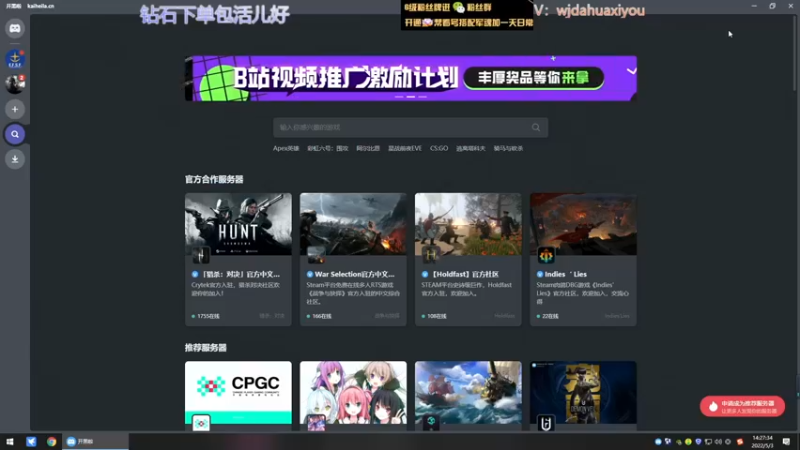Select the 彩虹六号:围攻 suggested tag

click(328, 148)
